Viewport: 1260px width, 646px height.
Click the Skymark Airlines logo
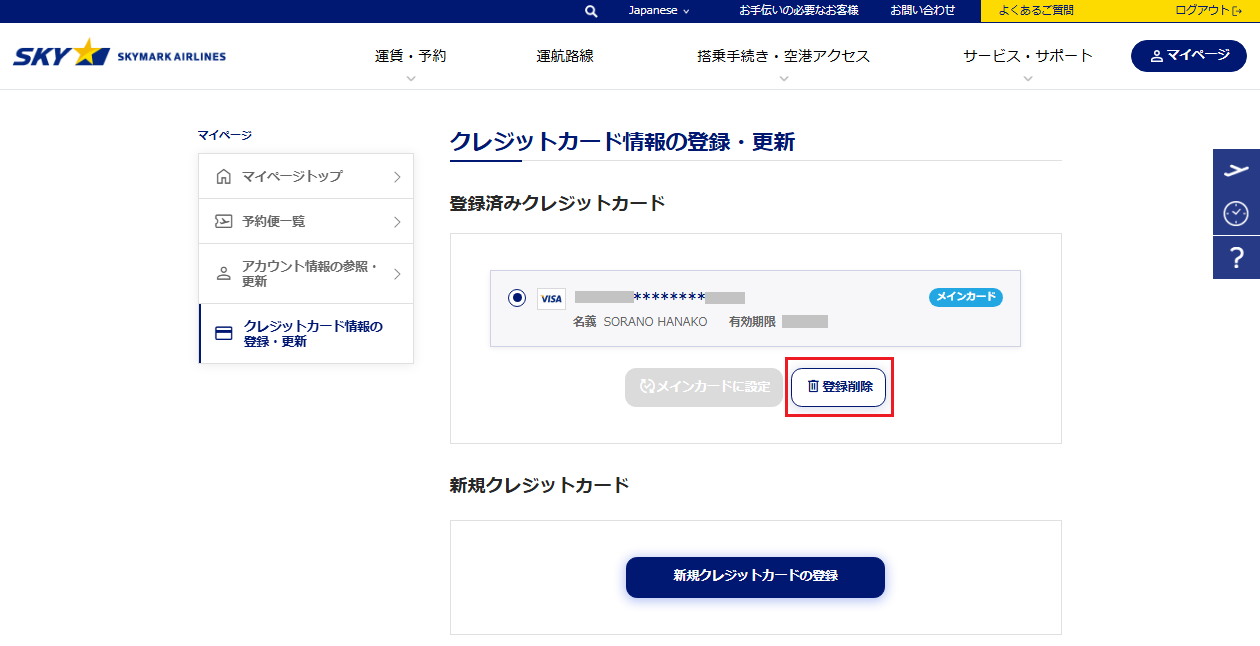point(119,54)
